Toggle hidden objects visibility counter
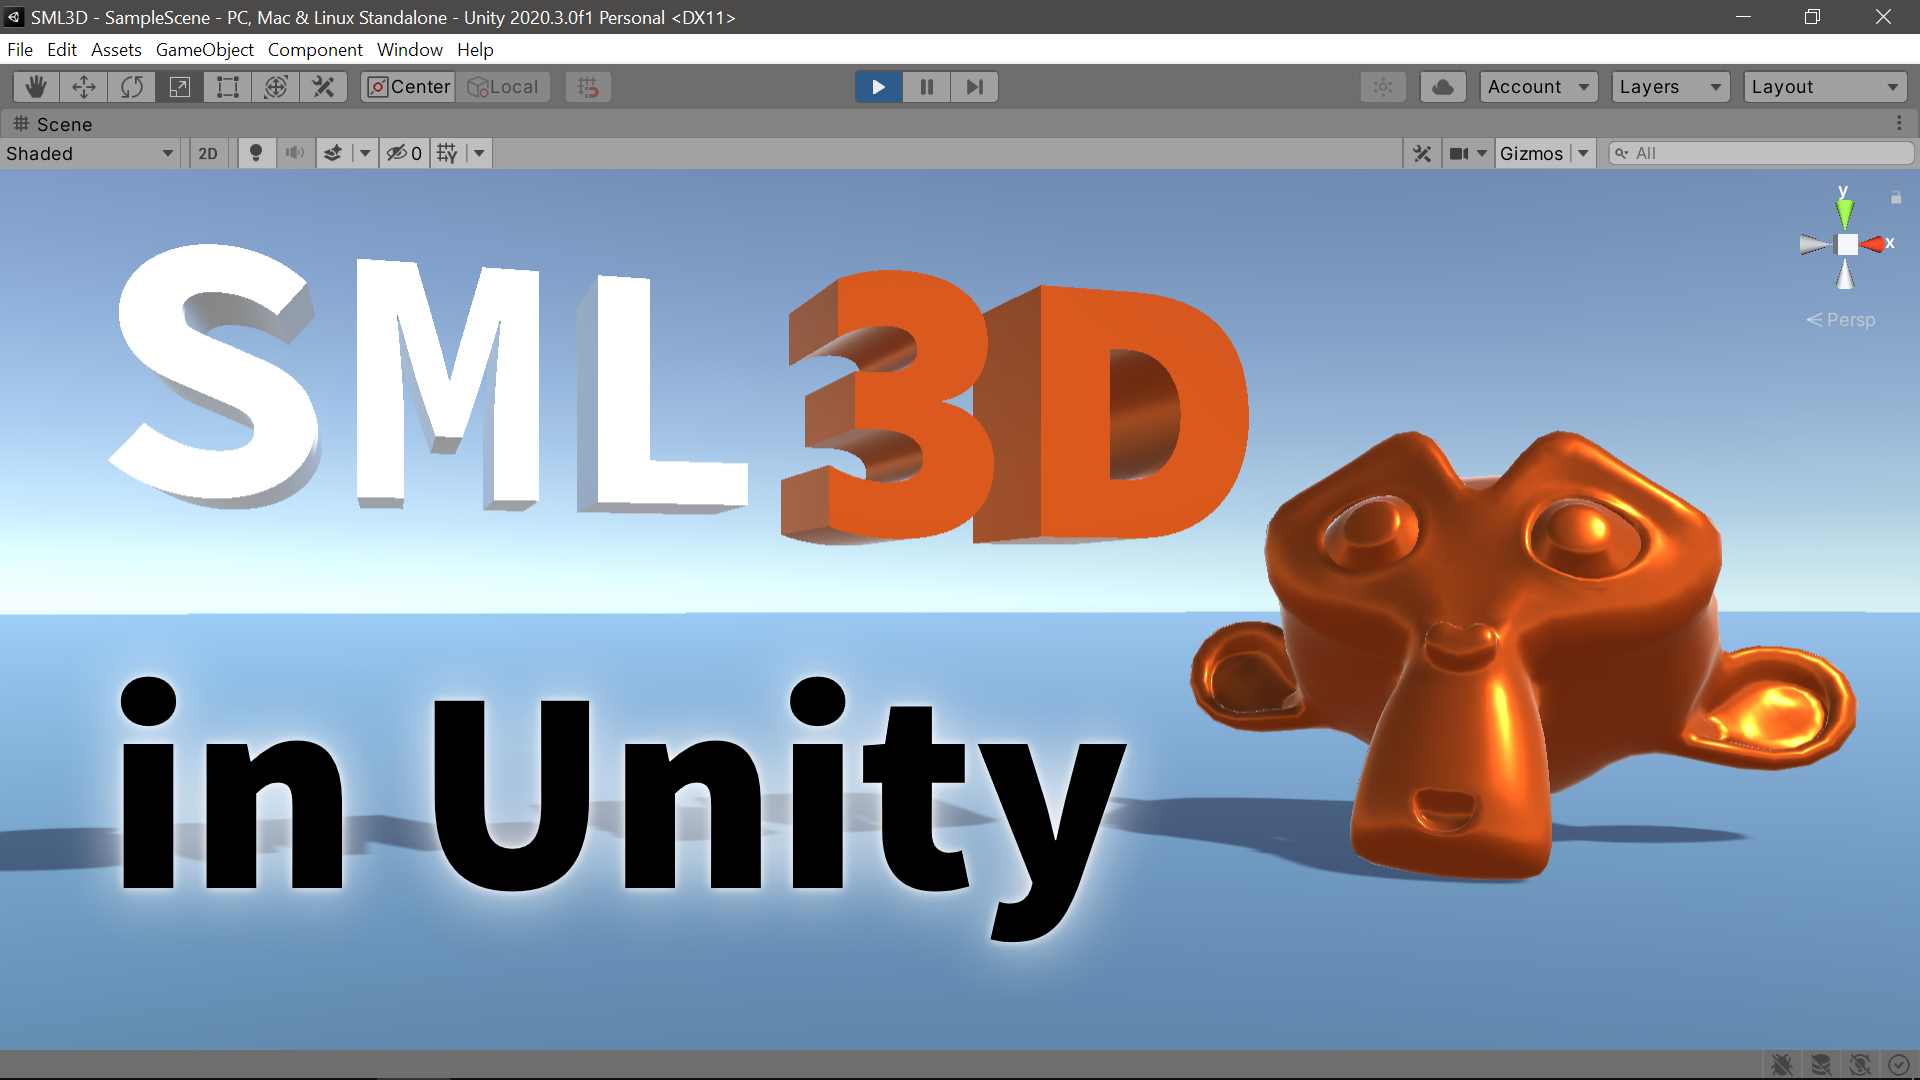The width and height of the screenshot is (1920, 1080). click(x=404, y=153)
